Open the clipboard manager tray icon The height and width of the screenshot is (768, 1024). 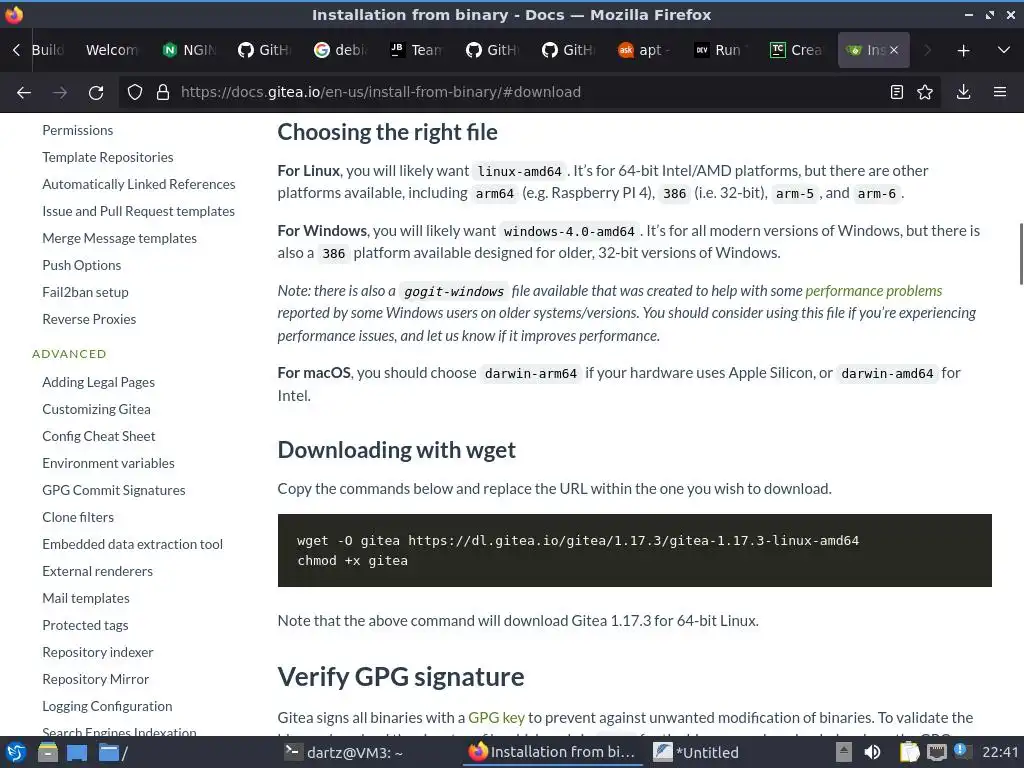908,752
